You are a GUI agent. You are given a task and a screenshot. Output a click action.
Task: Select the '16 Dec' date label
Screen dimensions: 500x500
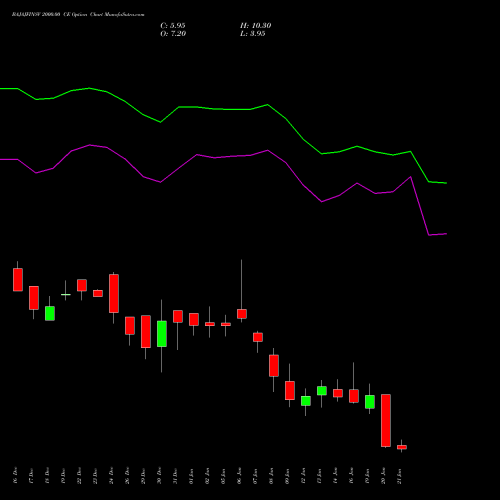pyautogui.click(x=15, y=475)
